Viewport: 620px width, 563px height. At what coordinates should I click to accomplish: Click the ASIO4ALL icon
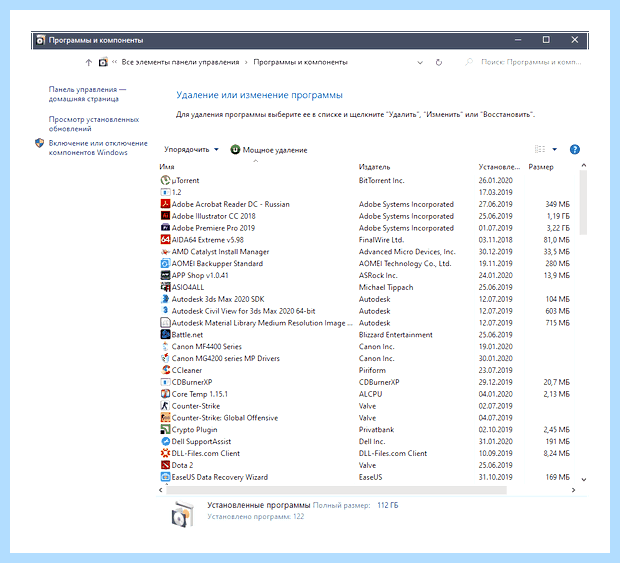[x=165, y=287]
